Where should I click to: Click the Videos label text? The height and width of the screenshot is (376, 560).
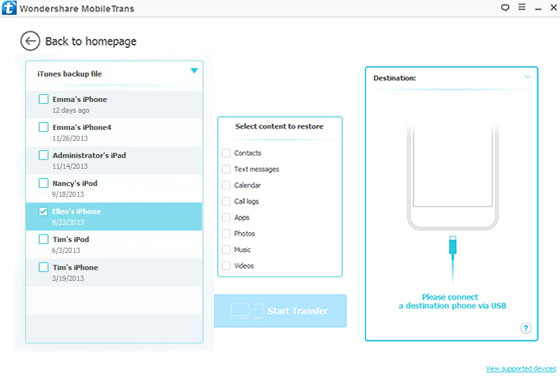244,266
